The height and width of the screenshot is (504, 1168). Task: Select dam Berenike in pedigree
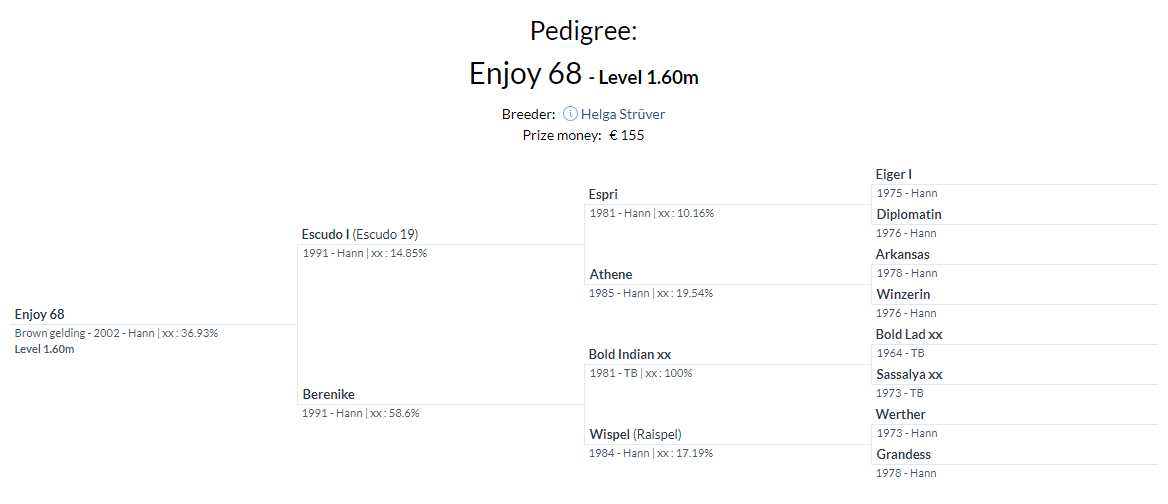[x=329, y=394]
